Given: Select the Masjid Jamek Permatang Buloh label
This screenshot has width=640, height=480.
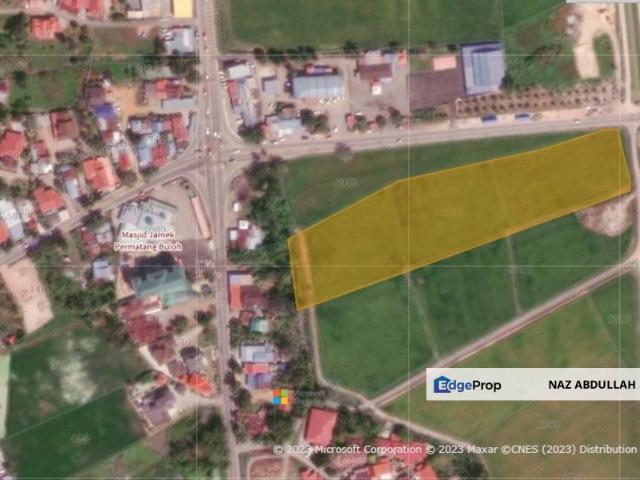Looking at the screenshot, I should pos(150,240).
